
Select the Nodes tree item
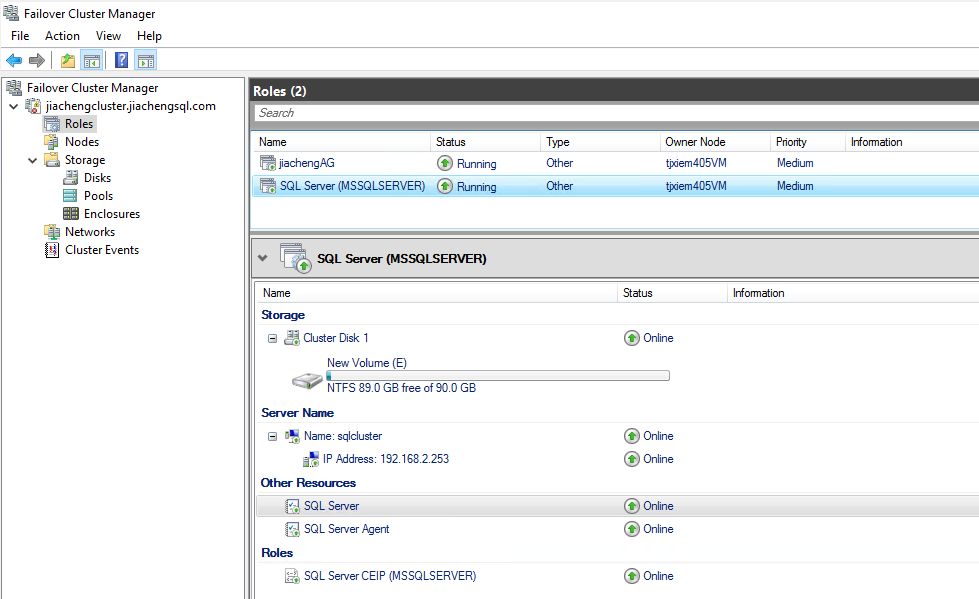tap(81, 142)
